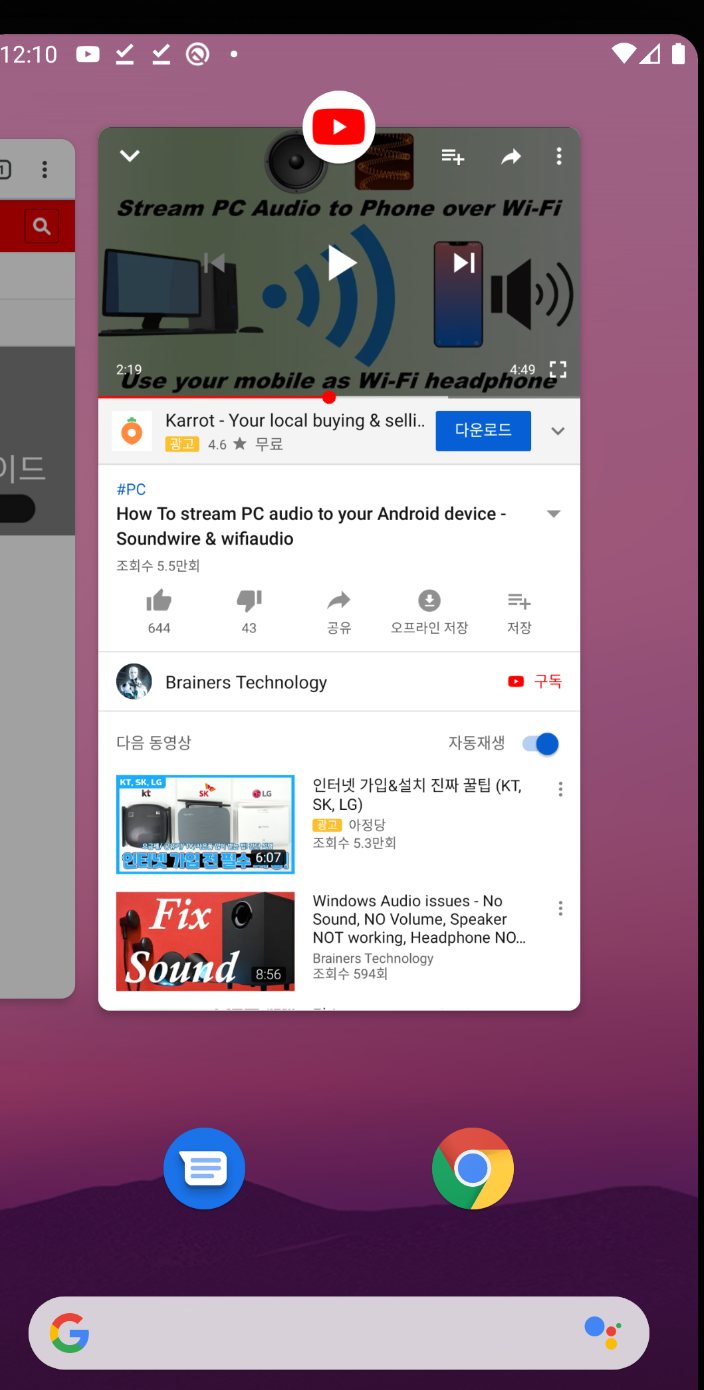Image resolution: width=704 pixels, height=1390 pixels.
Task: Tap the 오프라인 저장 download icon
Action: 429,601
